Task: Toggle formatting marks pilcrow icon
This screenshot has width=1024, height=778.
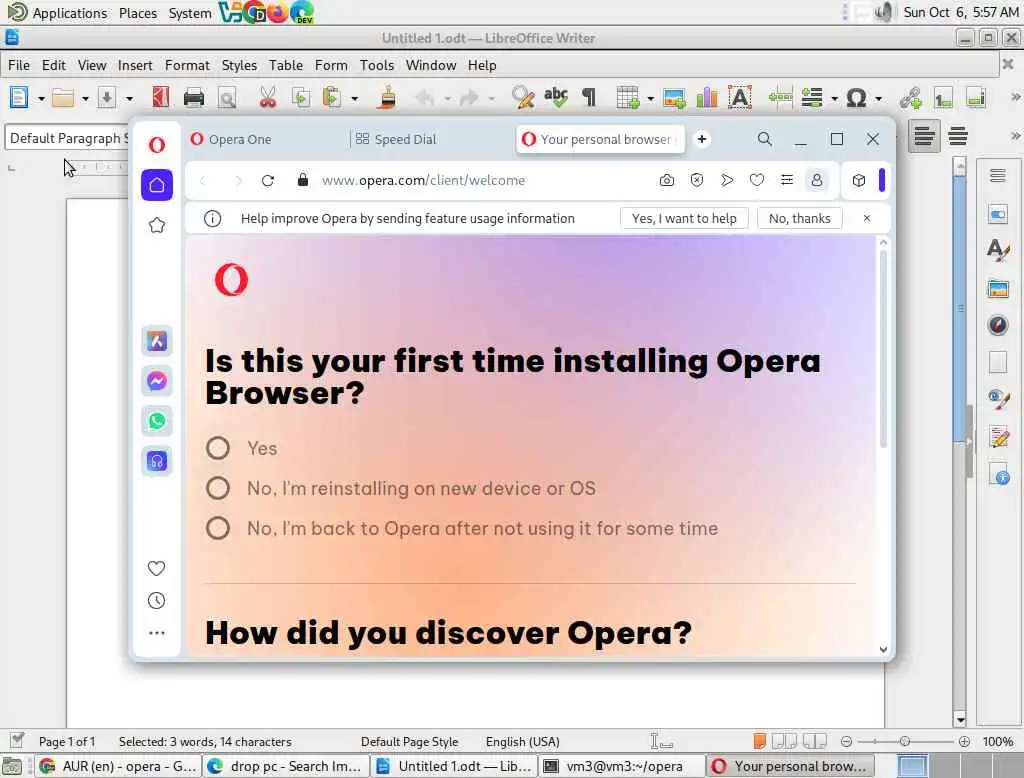Action: click(589, 98)
